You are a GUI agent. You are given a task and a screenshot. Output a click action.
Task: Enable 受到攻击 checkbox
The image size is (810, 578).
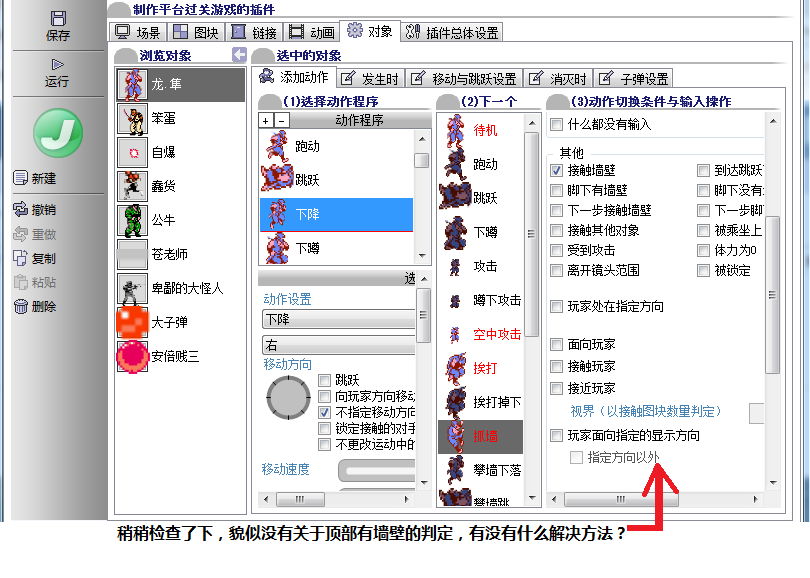pyautogui.click(x=556, y=251)
